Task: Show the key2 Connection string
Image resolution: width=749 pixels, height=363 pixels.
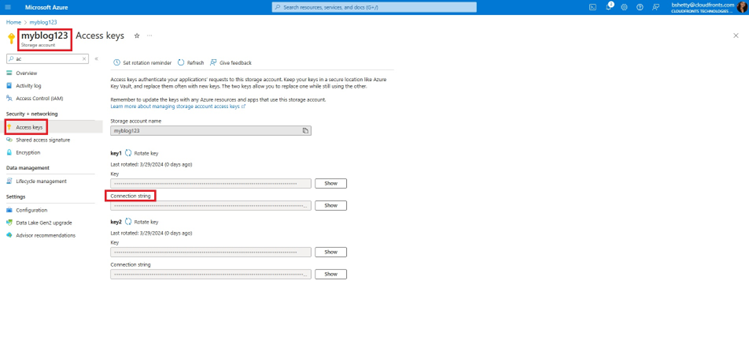Action: click(x=331, y=274)
